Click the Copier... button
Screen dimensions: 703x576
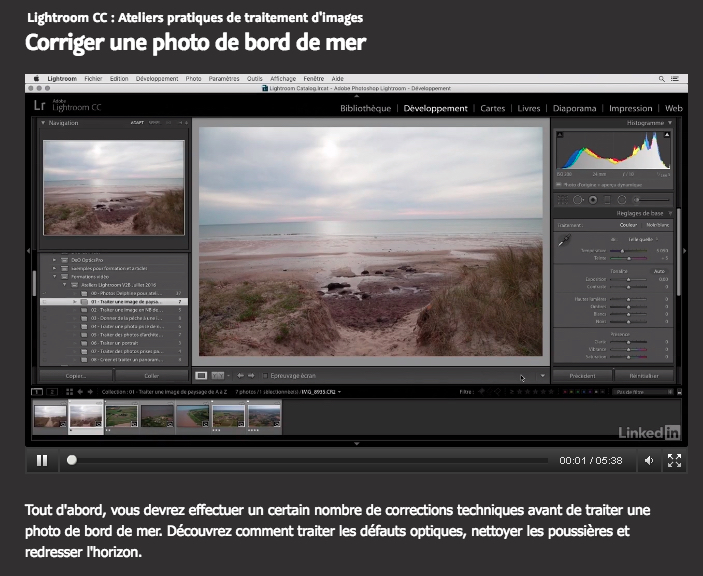[x=76, y=376]
